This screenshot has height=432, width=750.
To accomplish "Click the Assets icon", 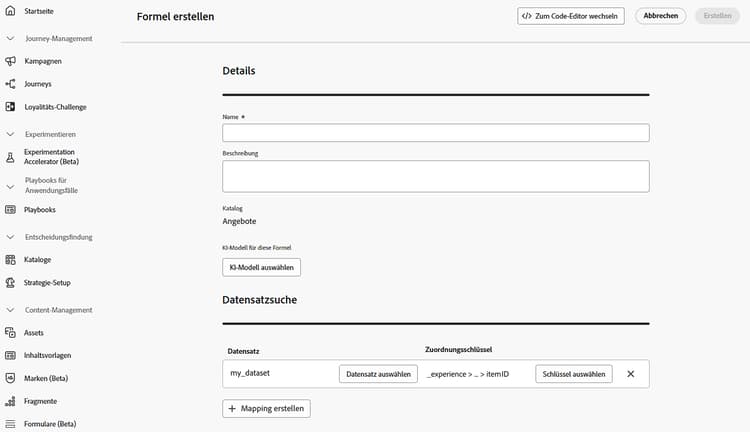I will click(10, 332).
